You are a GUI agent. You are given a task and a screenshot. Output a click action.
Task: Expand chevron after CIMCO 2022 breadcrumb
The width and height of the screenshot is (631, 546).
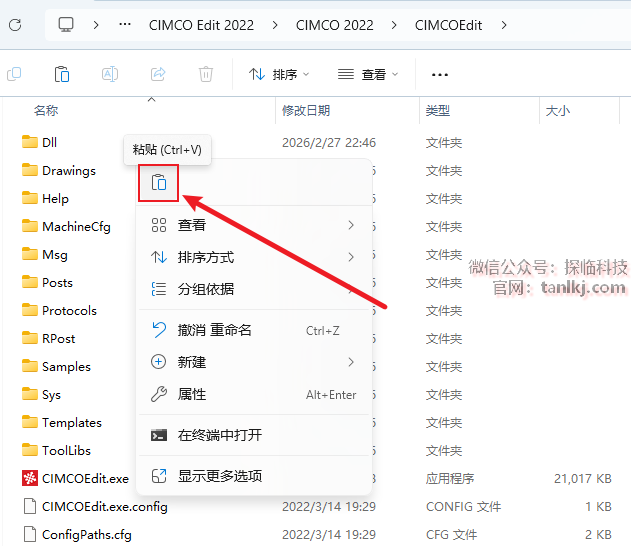point(394,25)
